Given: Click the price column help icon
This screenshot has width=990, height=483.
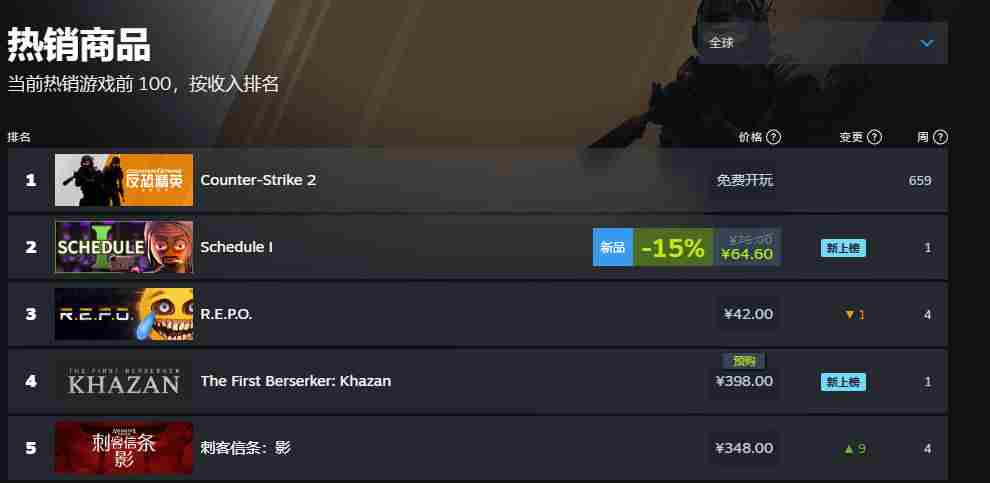Looking at the screenshot, I should [x=773, y=137].
